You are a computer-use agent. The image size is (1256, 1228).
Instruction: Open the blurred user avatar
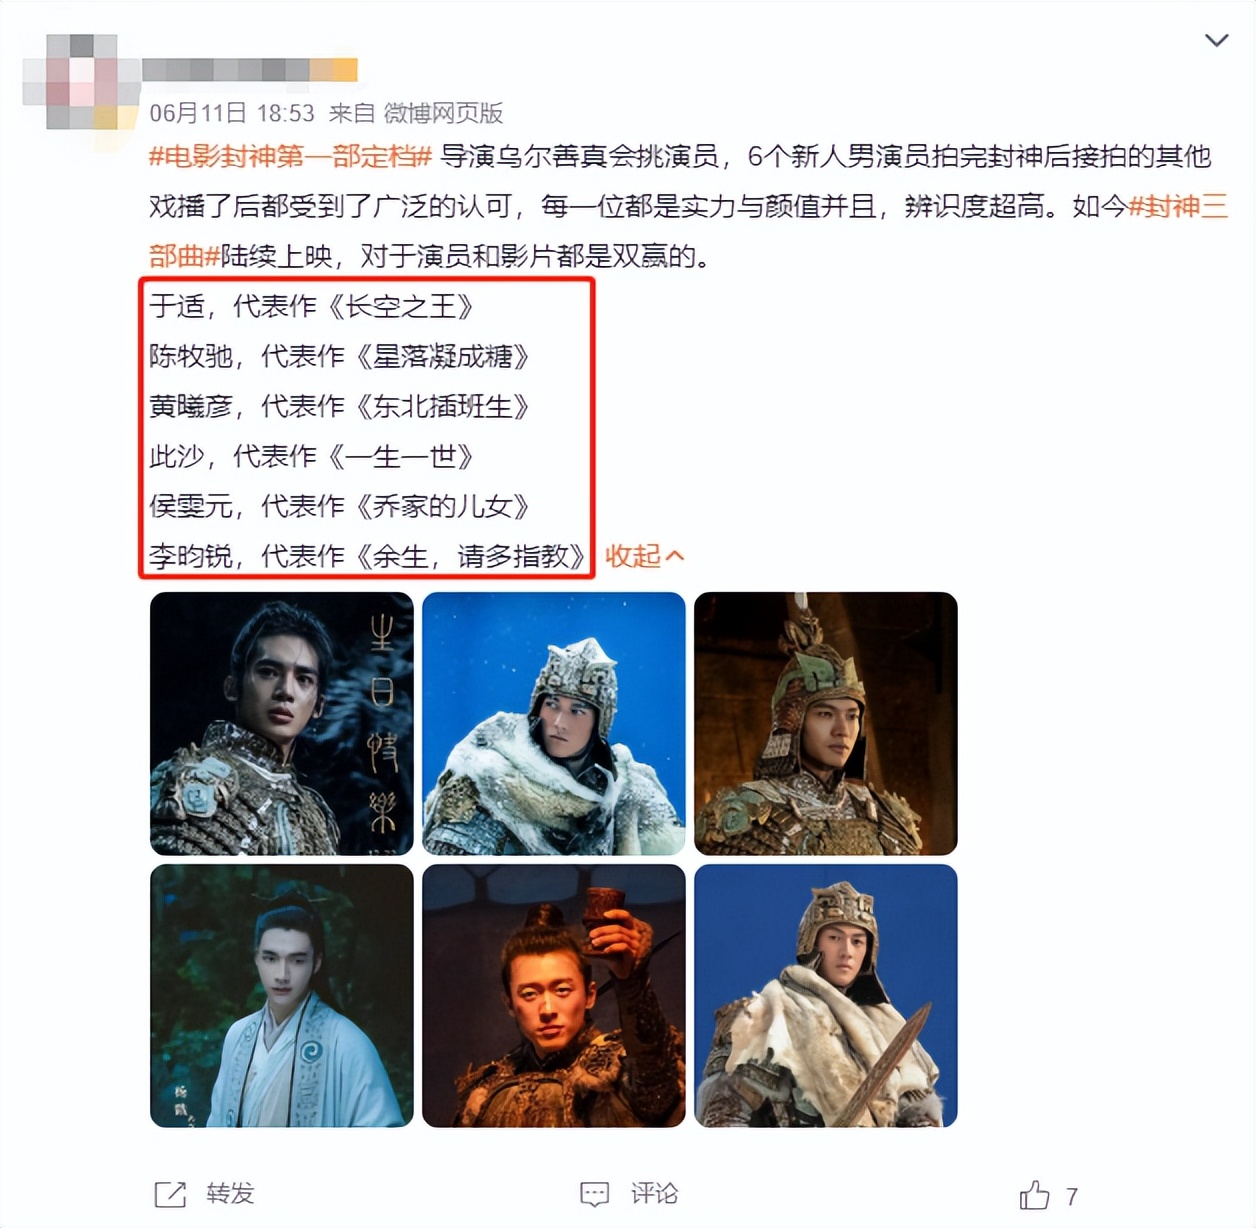click(x=80, y=81)
